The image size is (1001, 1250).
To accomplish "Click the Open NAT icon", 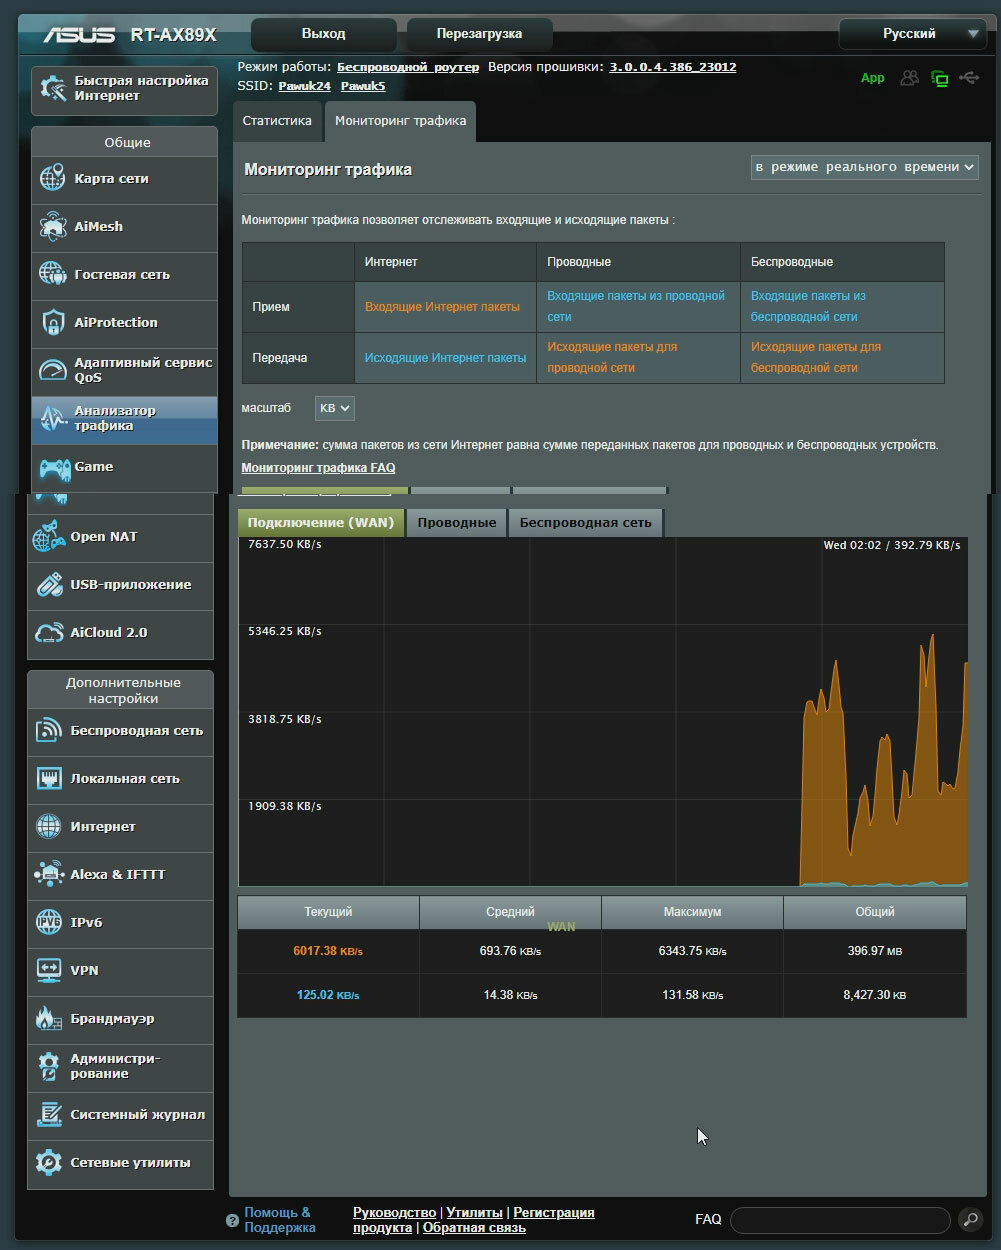I will (48, 537).
